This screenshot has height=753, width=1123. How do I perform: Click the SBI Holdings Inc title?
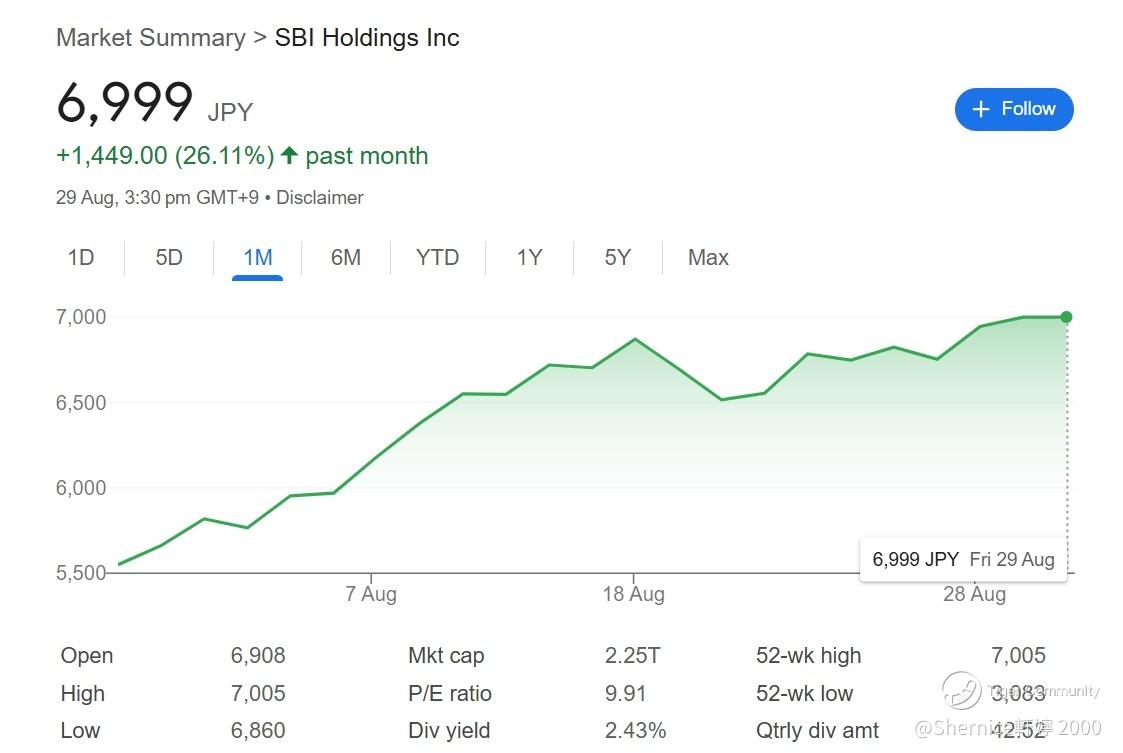point(367,38)
